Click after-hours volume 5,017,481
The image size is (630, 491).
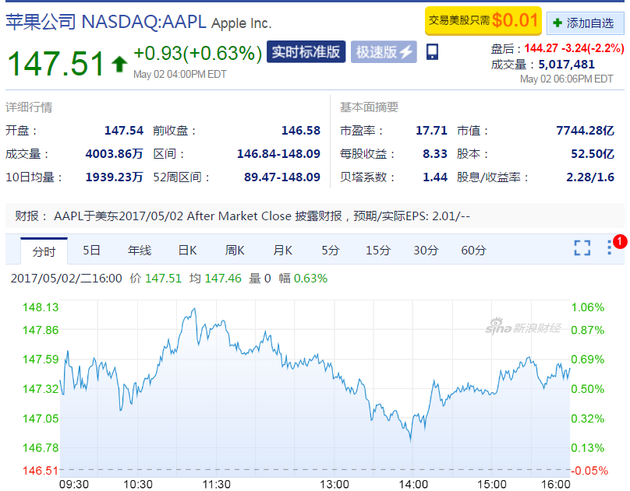[x=567, y=64]
